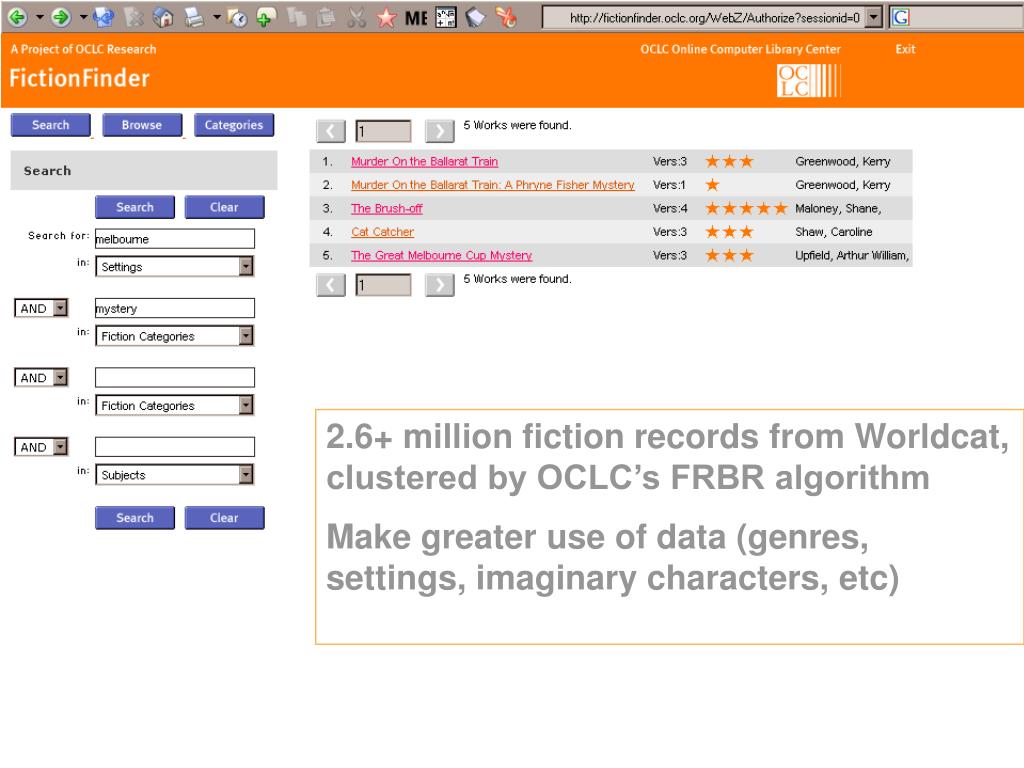Open the first AND operator dropdown

coord(41,308)
